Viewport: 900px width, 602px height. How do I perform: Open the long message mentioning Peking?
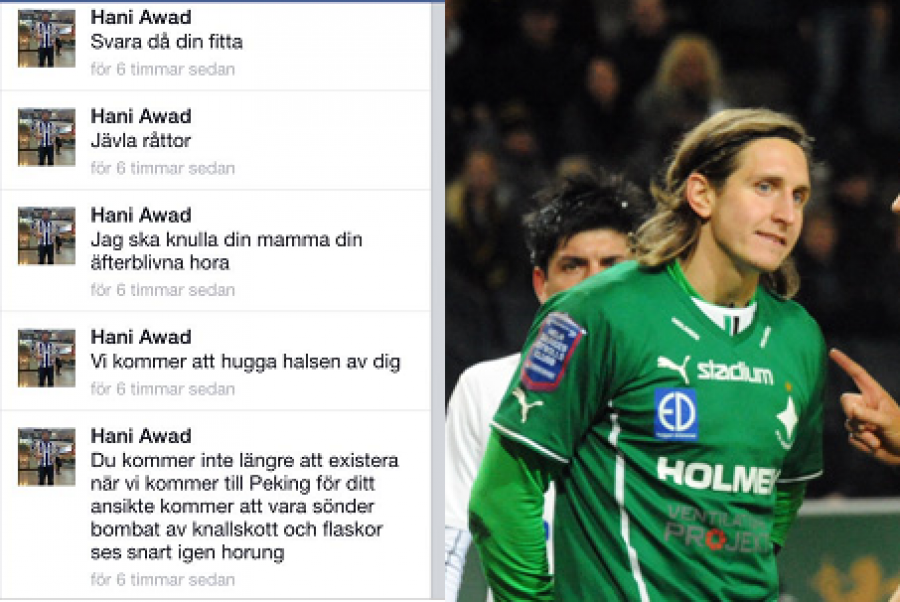(x=245, y=506)
